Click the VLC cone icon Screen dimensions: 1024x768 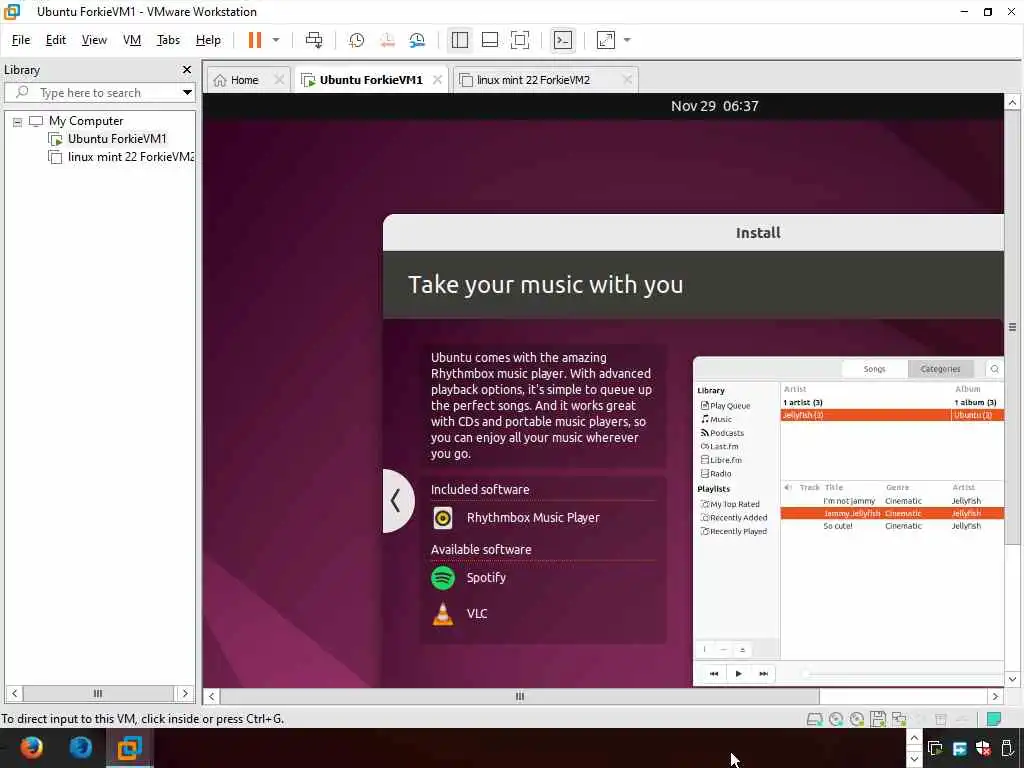pyautogui.click(x=443, y=614)
